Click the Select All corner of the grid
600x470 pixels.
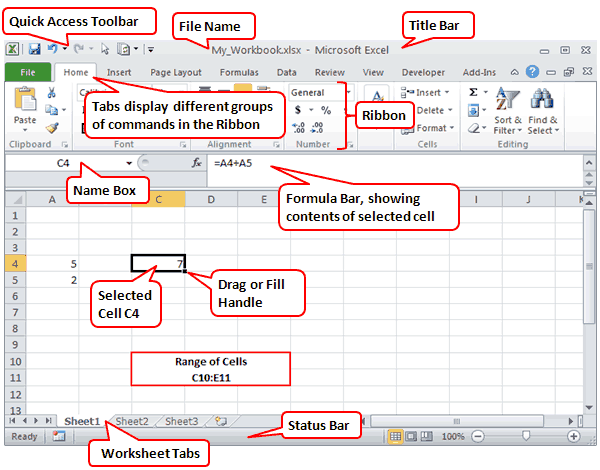point(16,199)
